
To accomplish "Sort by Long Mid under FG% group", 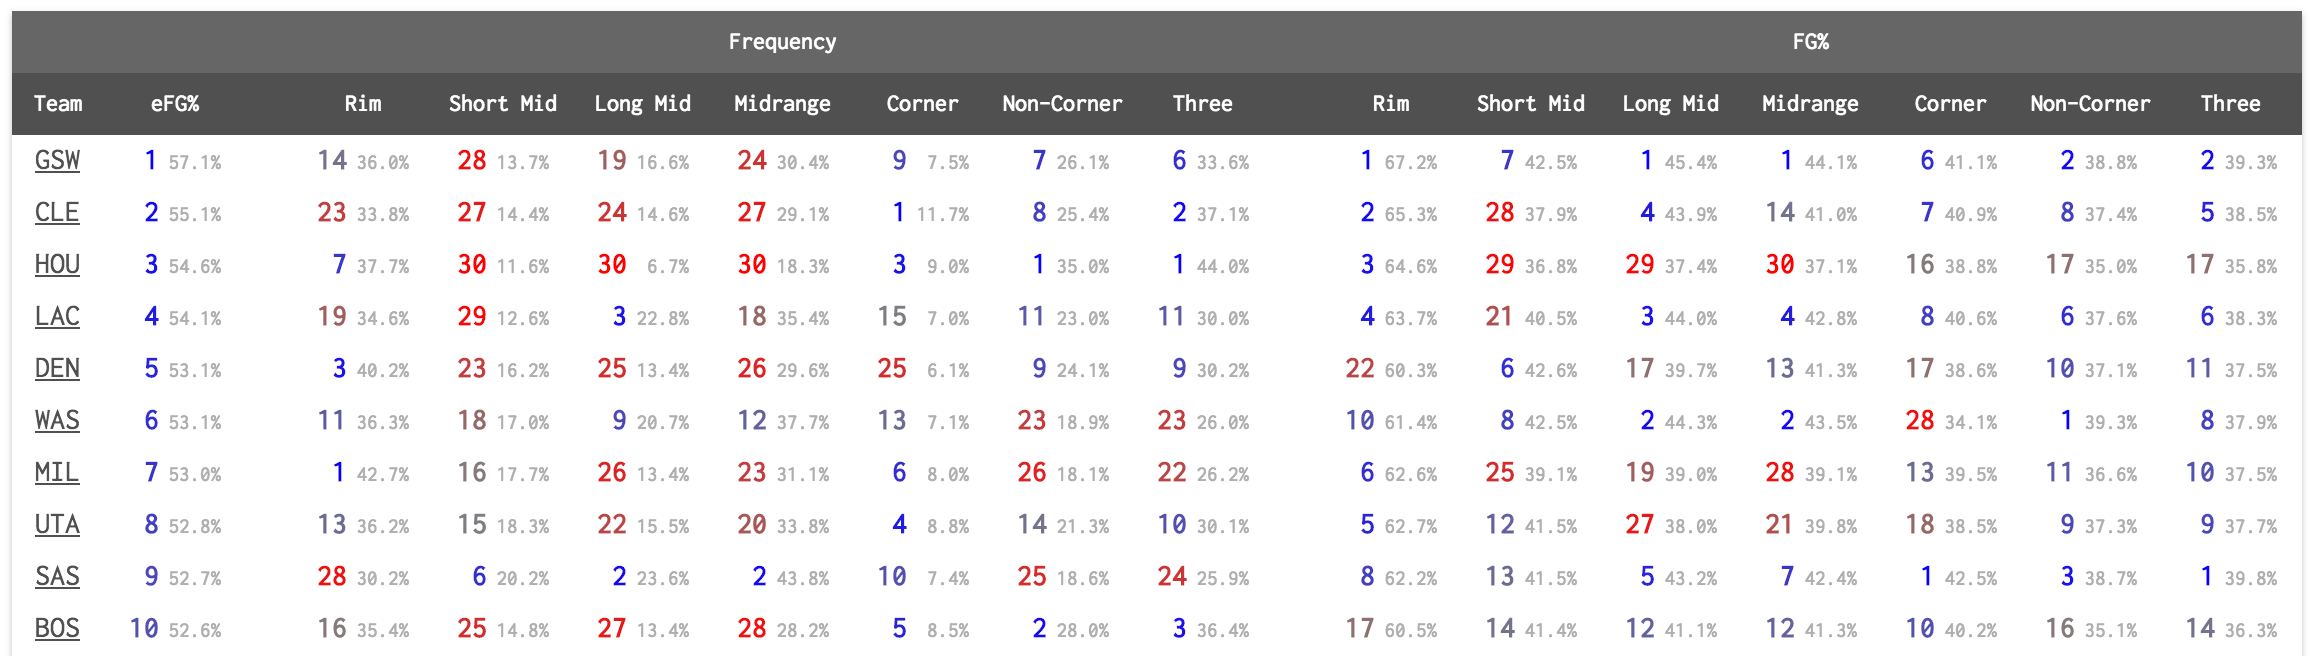I will [x=1670, y=104].
